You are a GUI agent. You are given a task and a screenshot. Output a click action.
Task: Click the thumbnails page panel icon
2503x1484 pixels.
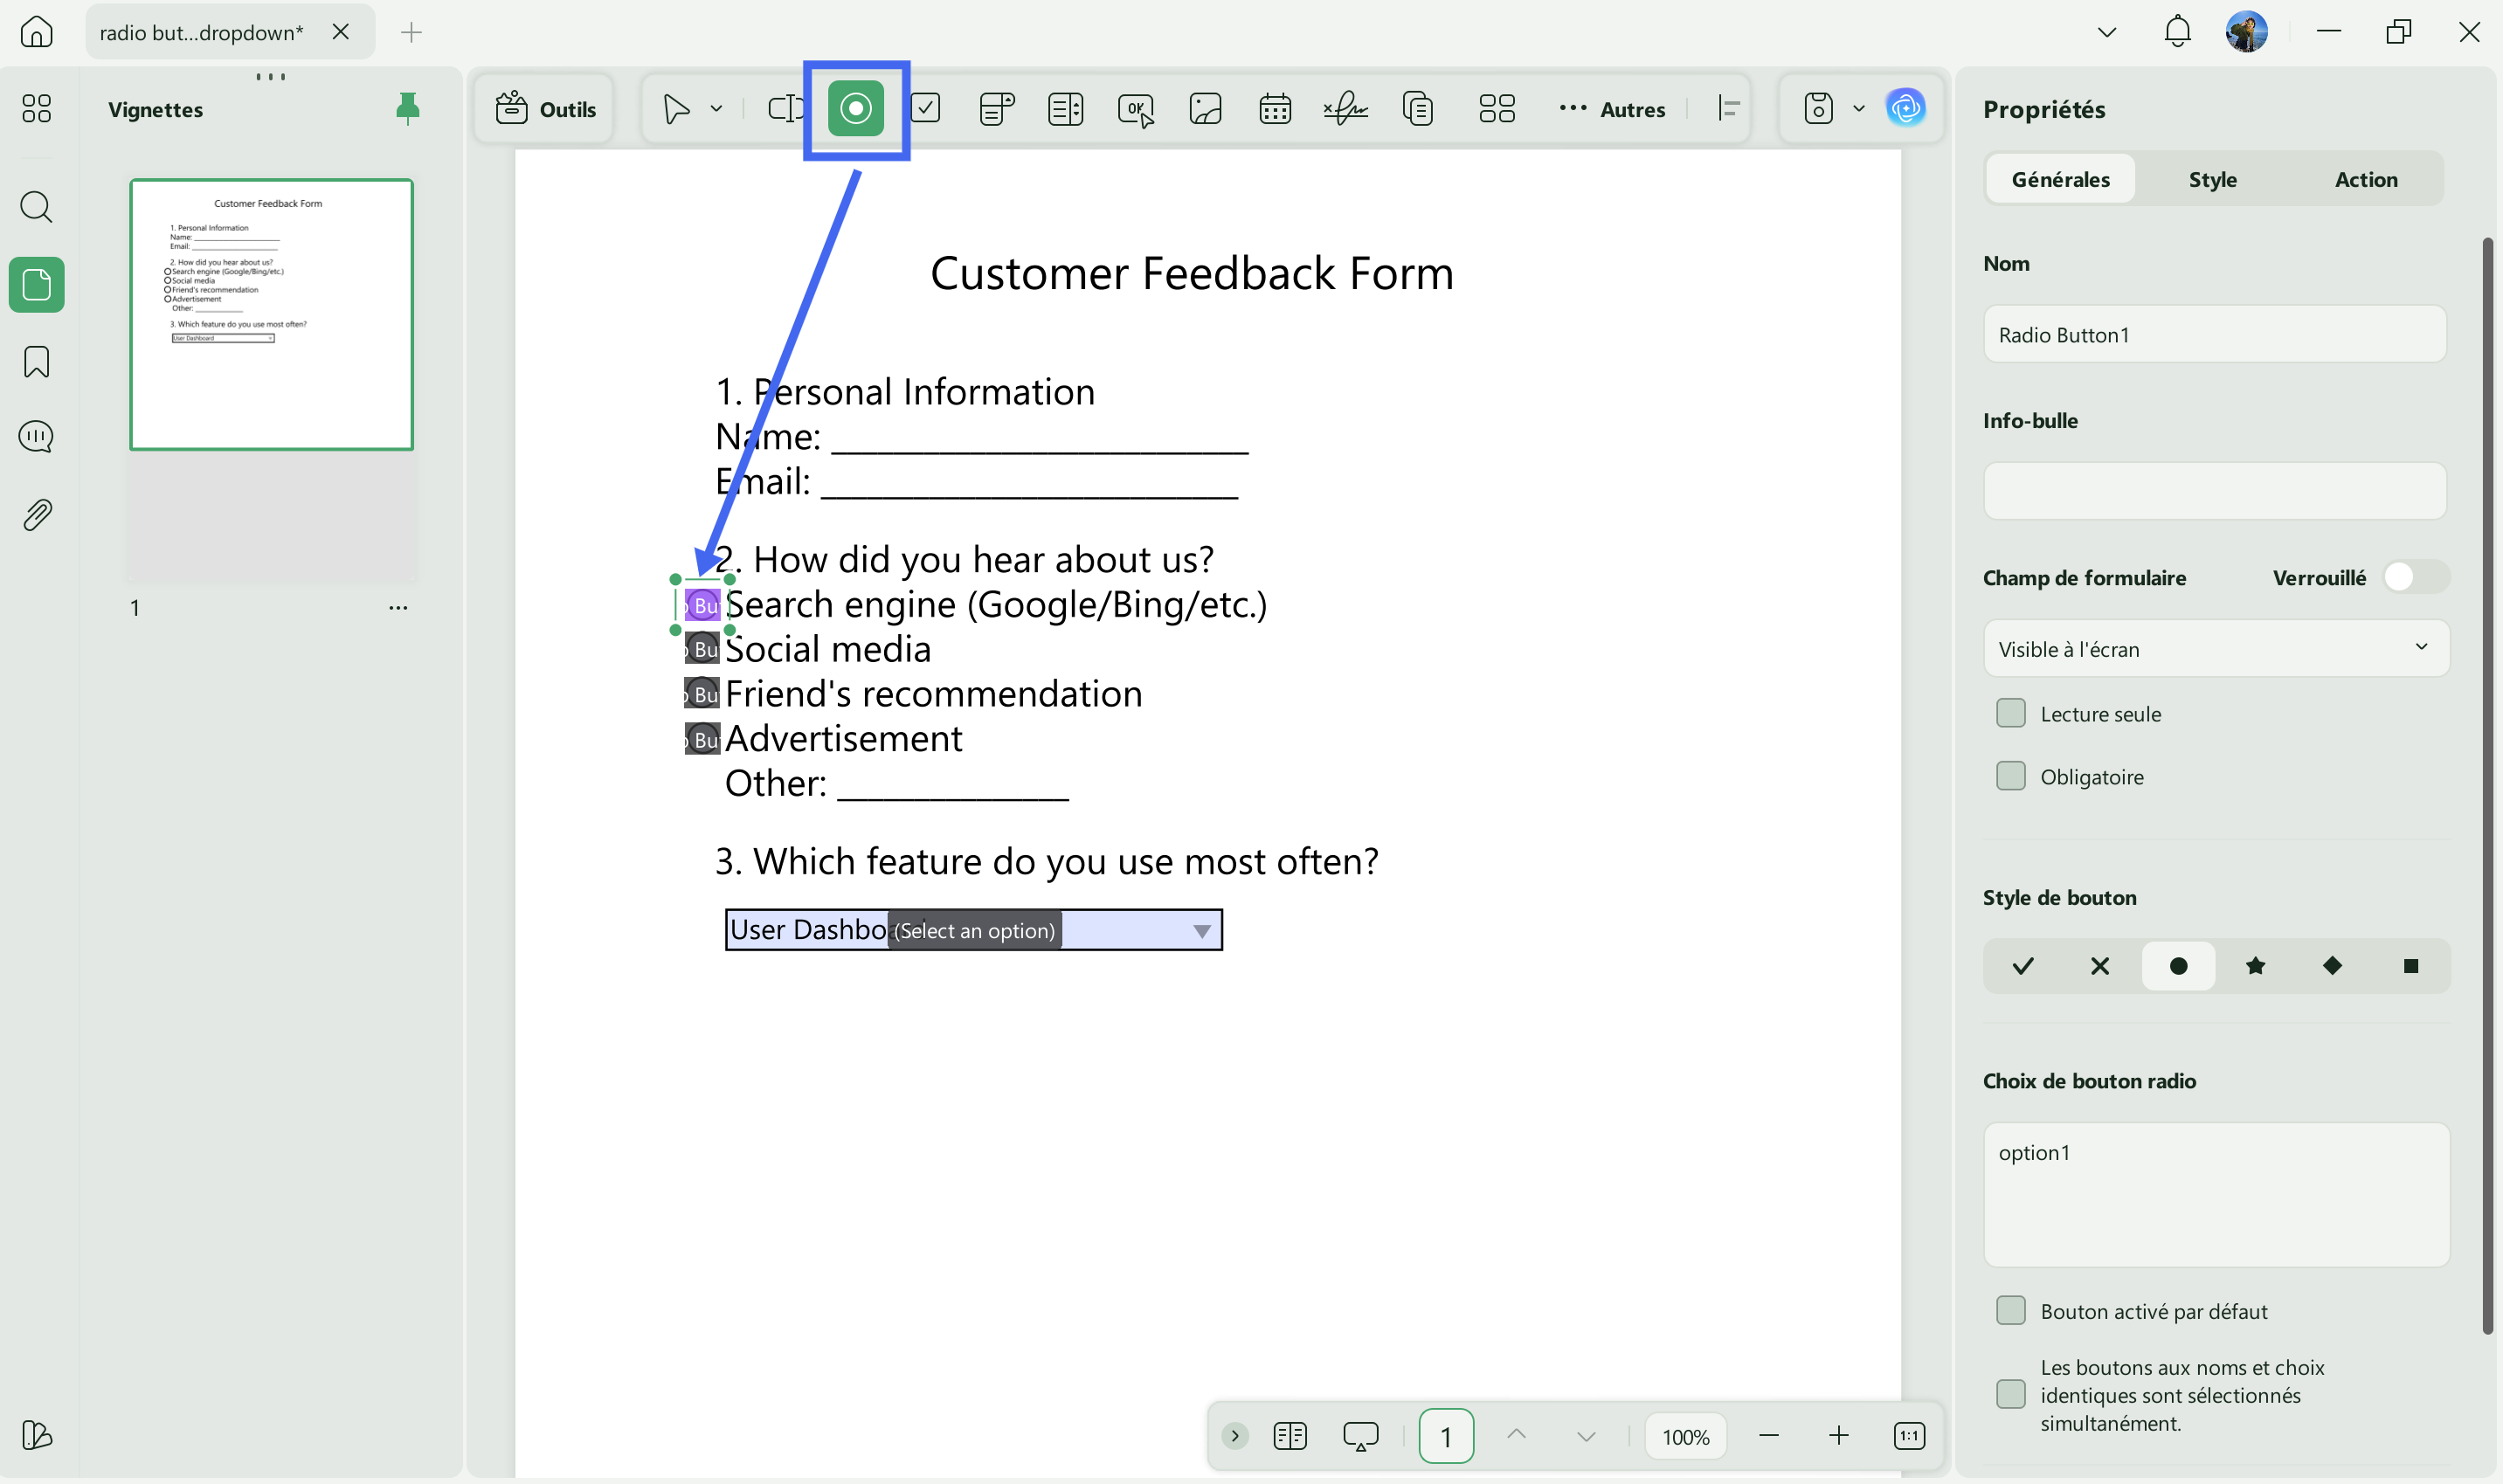tap(37, 285)
